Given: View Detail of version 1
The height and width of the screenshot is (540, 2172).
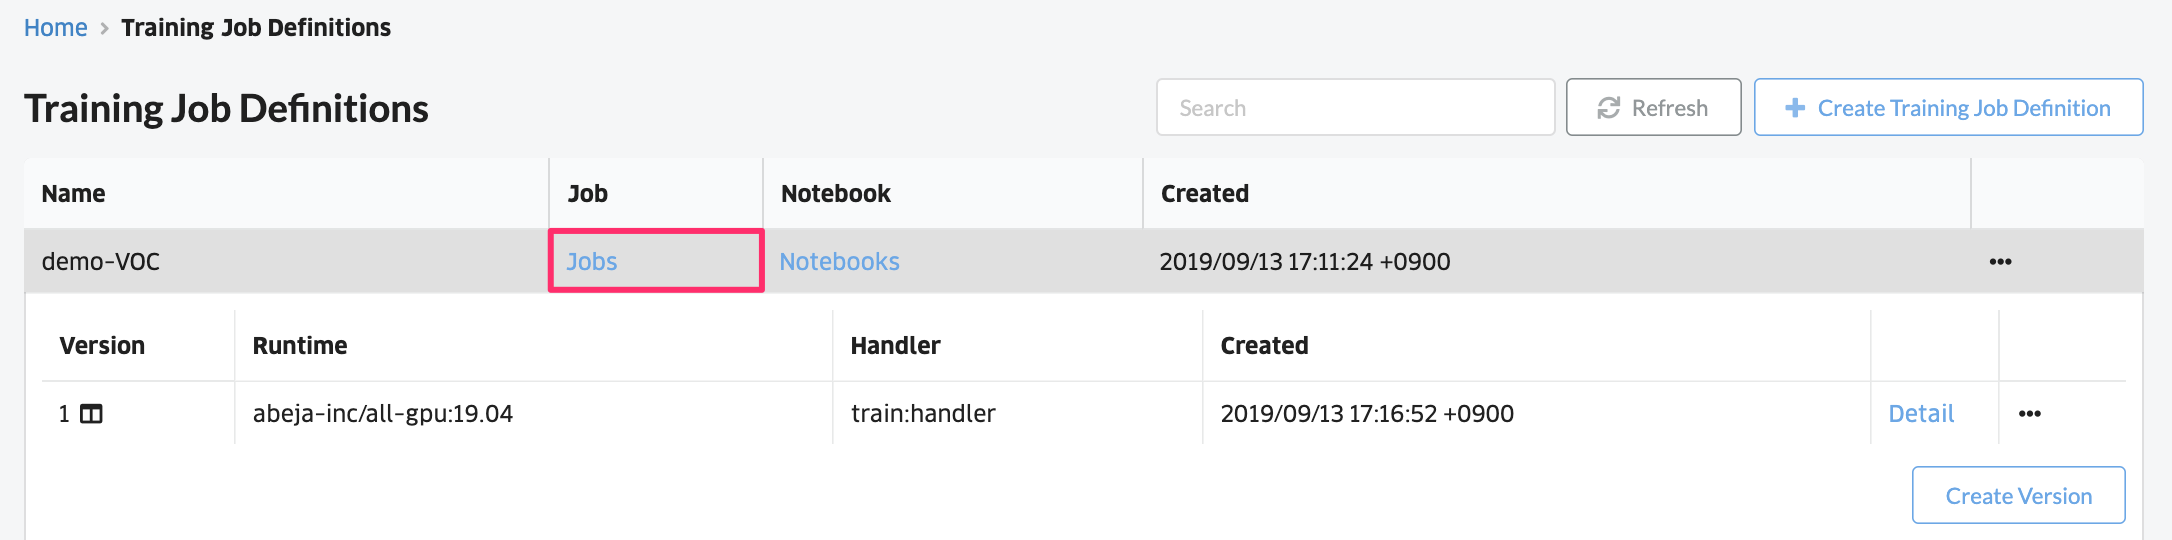Looking at the screenshot, I should pos(1921,414).
